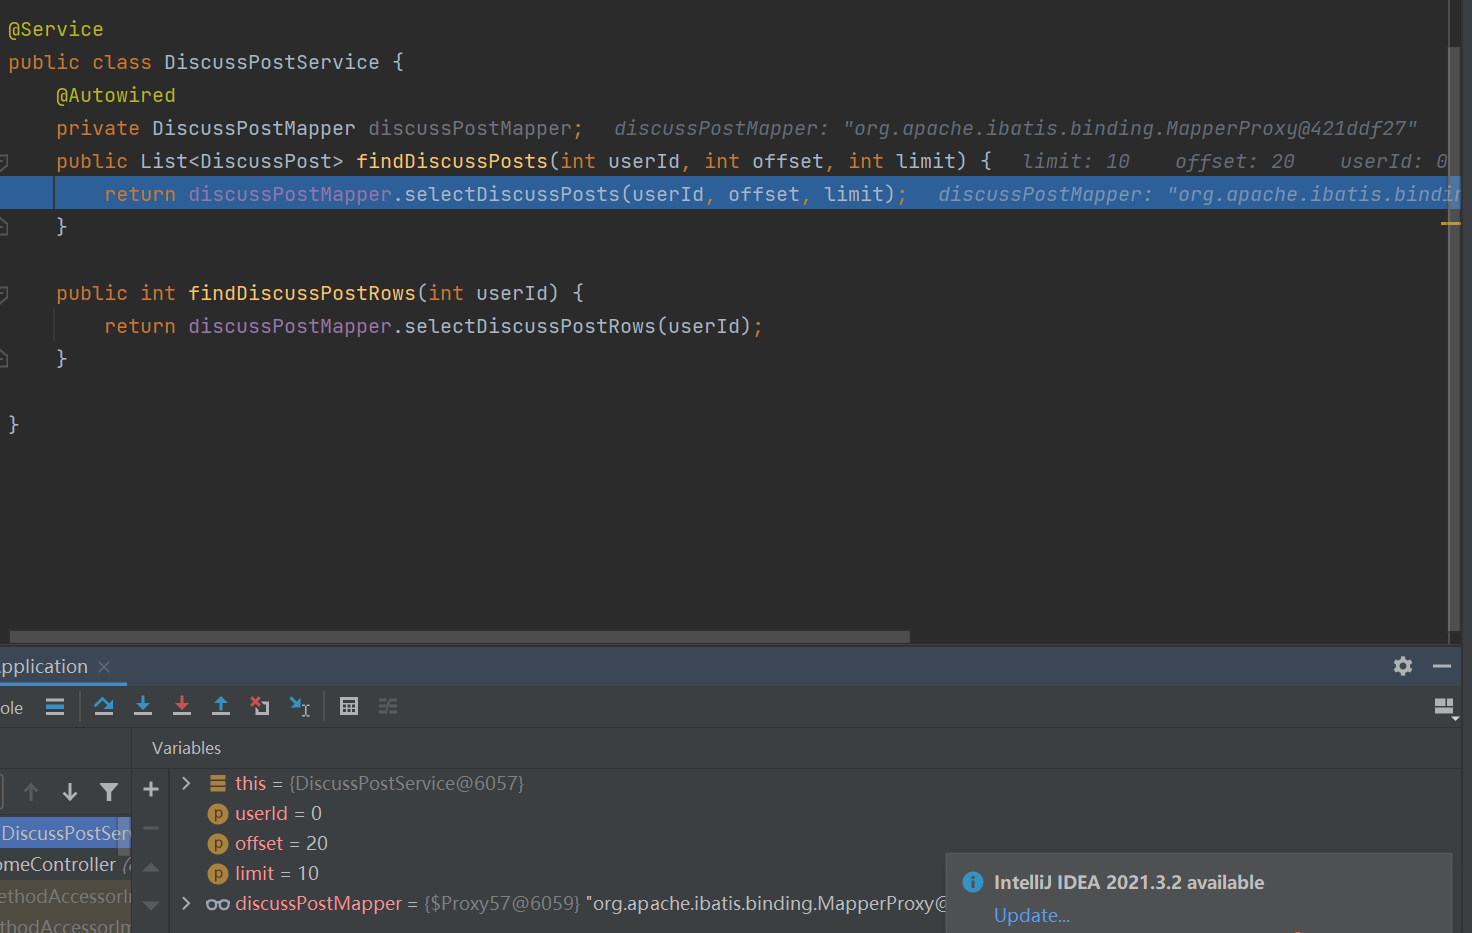Open the Evaluate Expression calculator
Image resolution: width=1472 pixels, height=933 pixels.
pyautogui.click(x=349, y=707)
